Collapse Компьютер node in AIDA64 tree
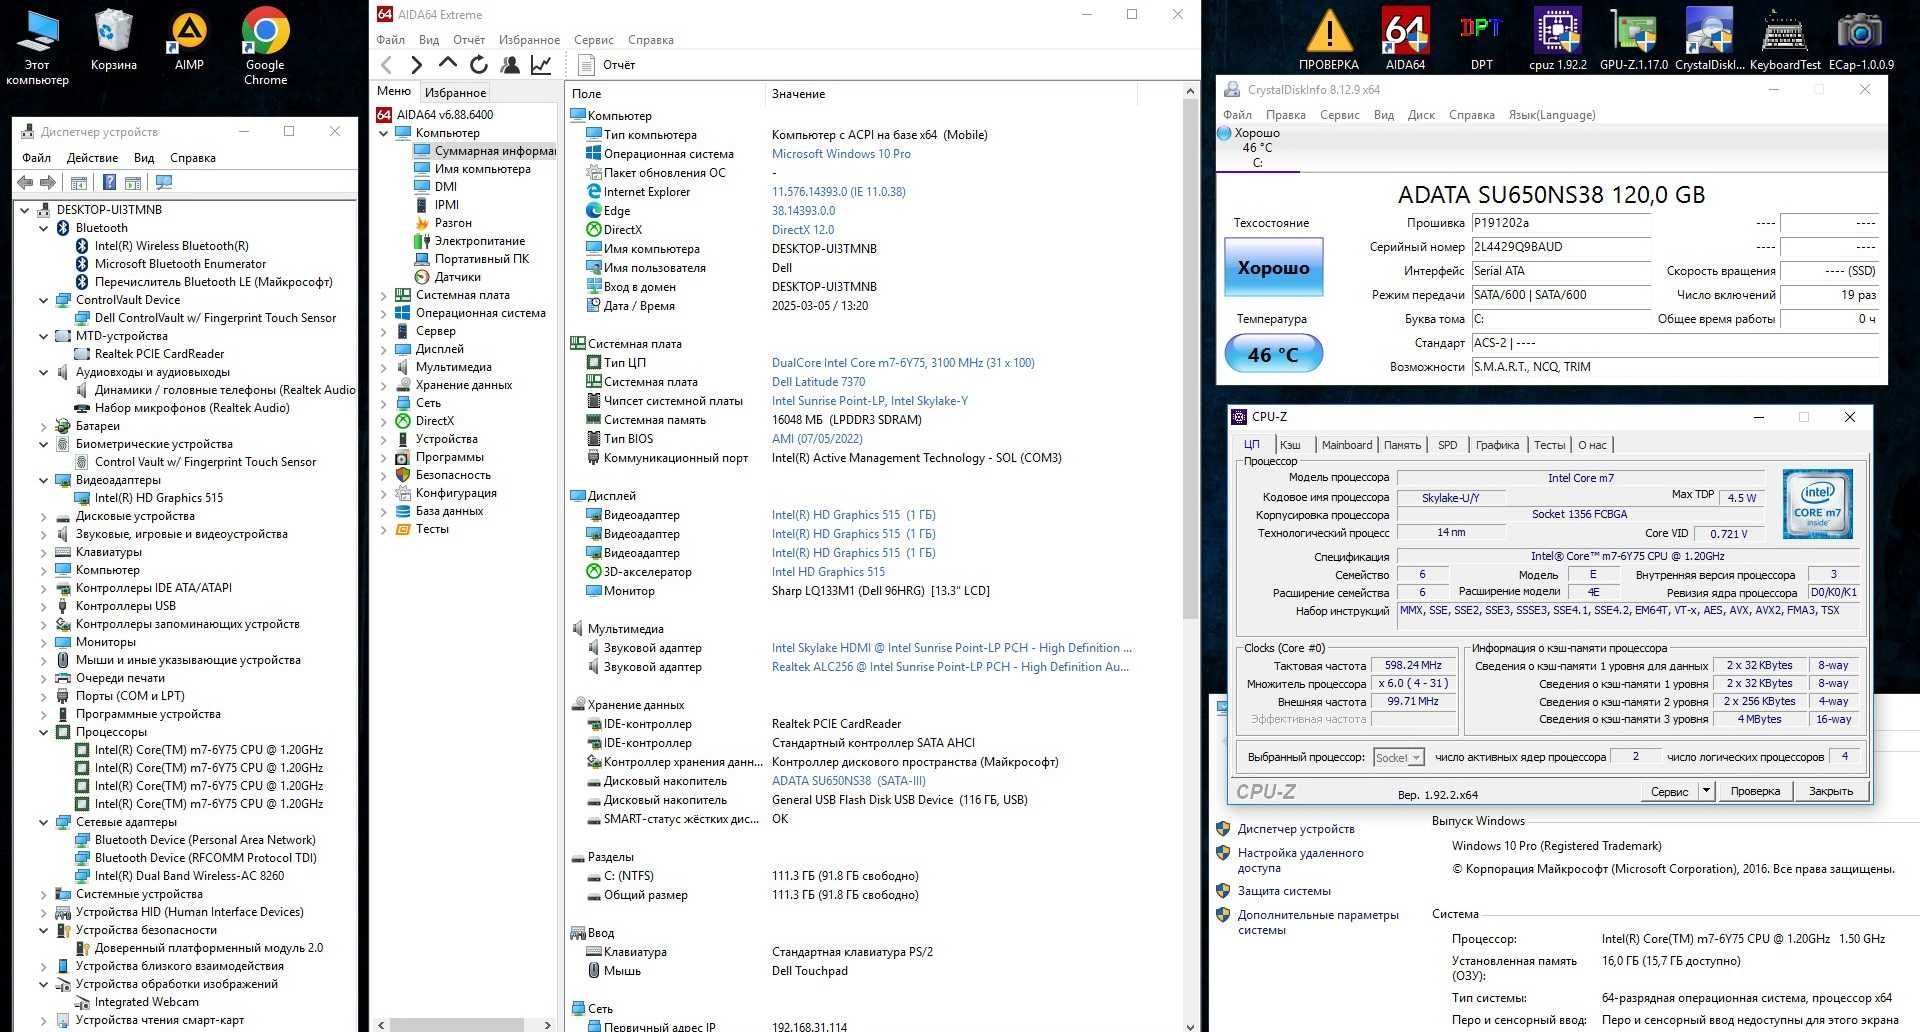This screenshot has width=1920, height=1032. 384,133
